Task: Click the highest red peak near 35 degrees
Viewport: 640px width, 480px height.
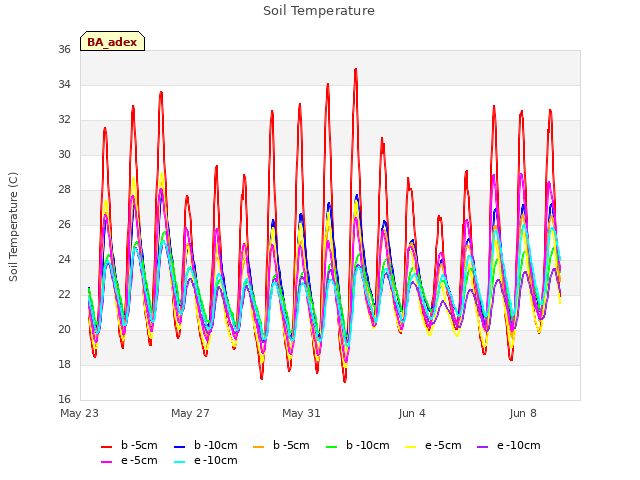Action: pyautogui.click(x=356, y=70)
